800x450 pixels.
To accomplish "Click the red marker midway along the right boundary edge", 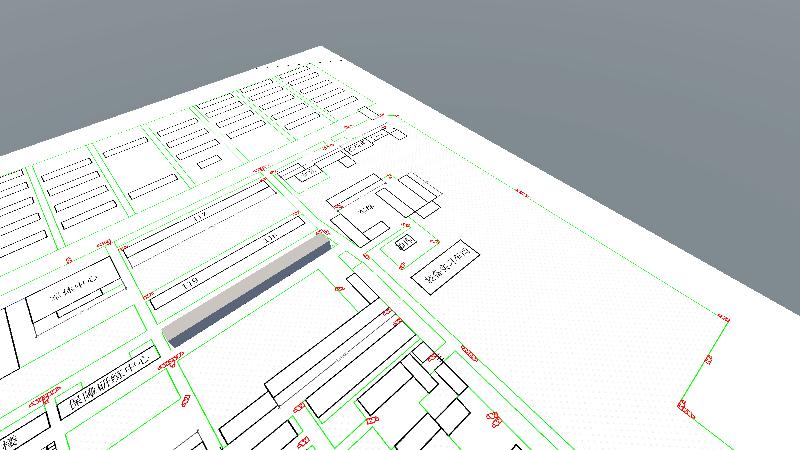I will (707, 358).
